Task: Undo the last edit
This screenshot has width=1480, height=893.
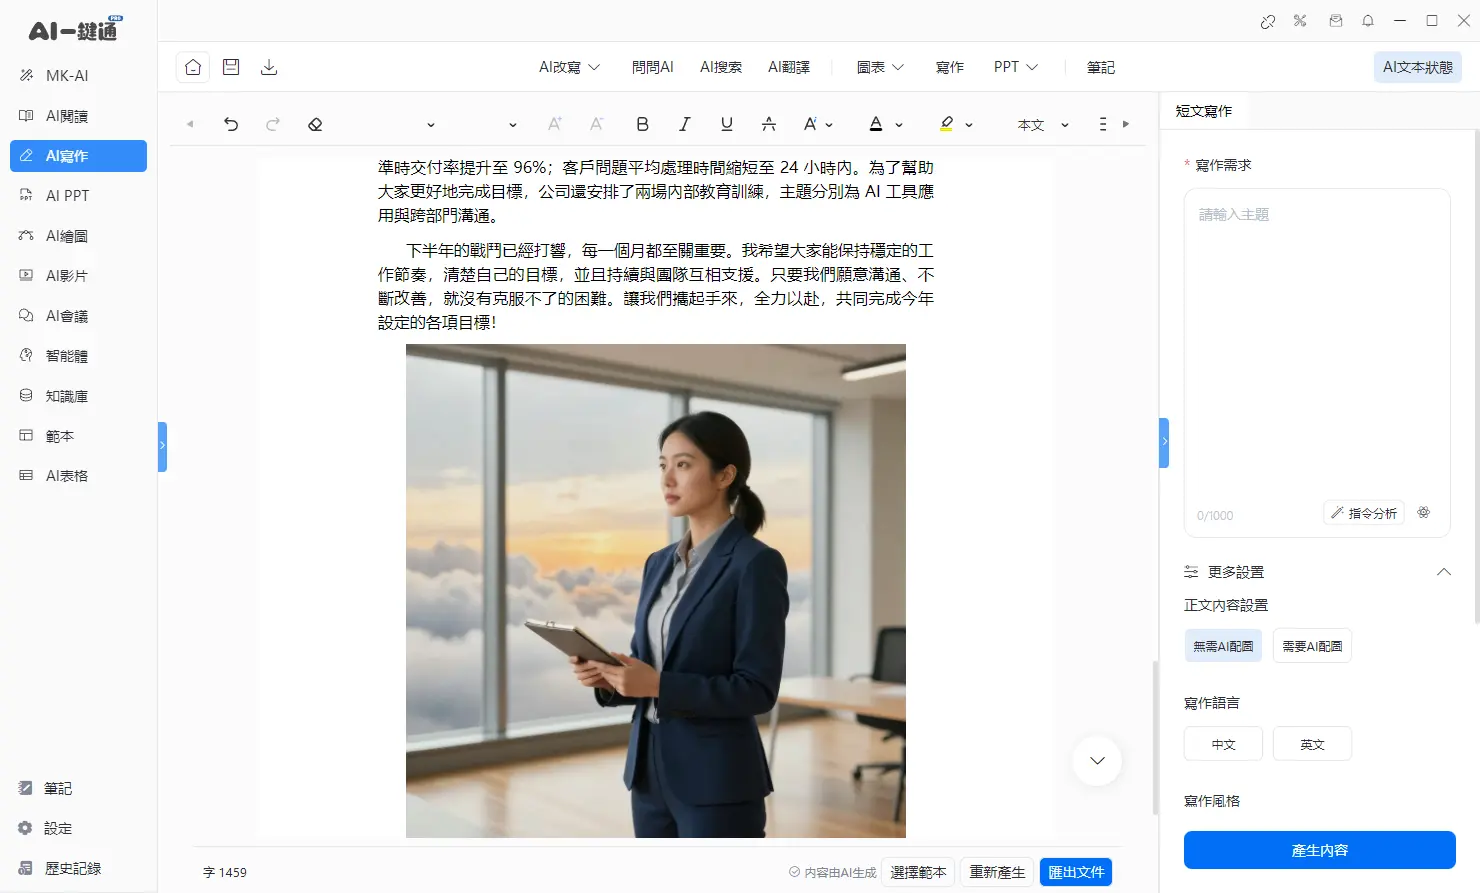Action: (231, 124)
